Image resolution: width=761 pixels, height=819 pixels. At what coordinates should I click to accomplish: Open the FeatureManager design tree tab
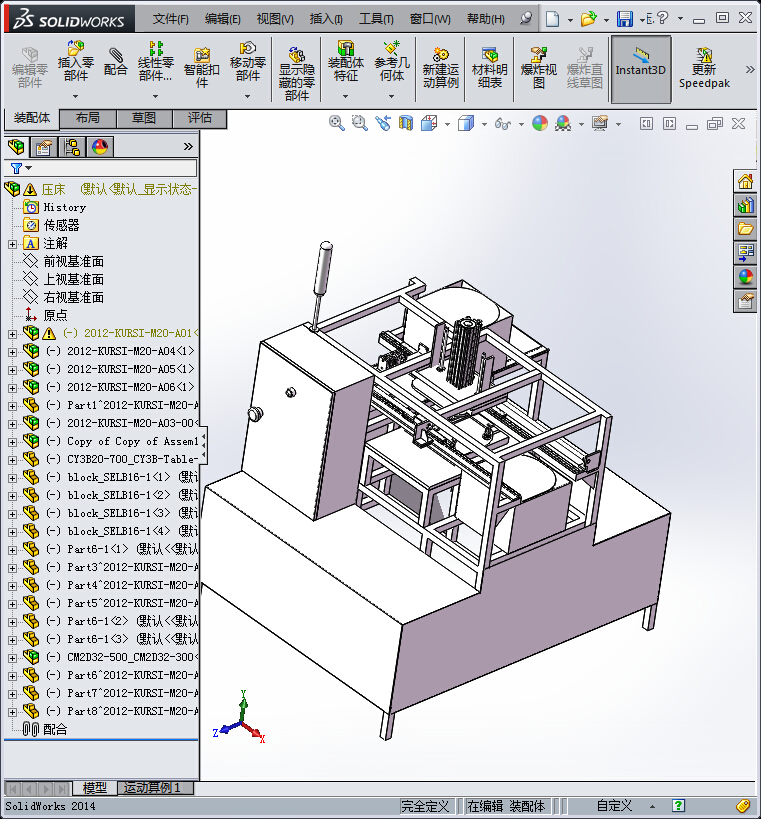coord(16,147)
